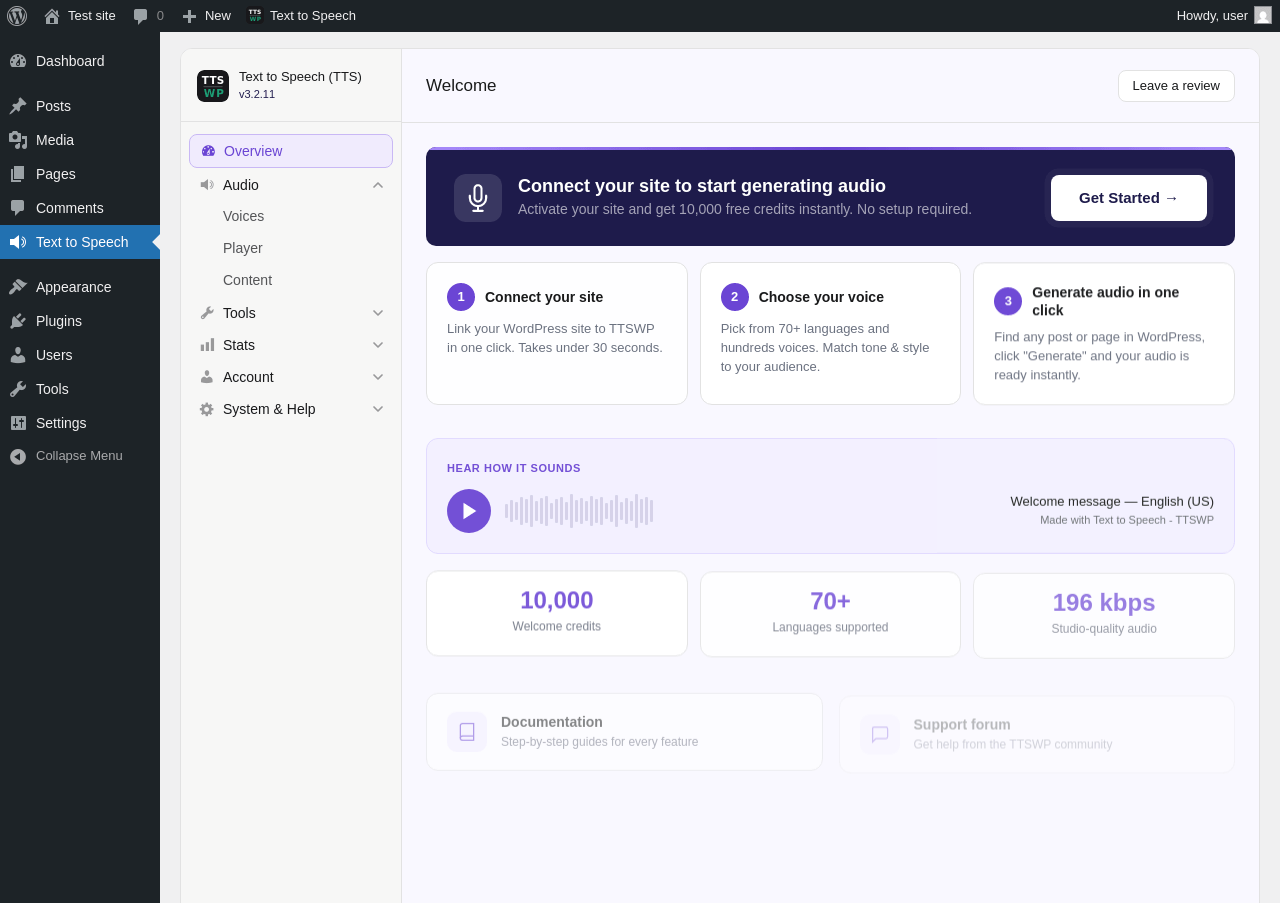Screen dimensions: 1280x903
Task: Select the Overview menu item
Action: point(291,151)
